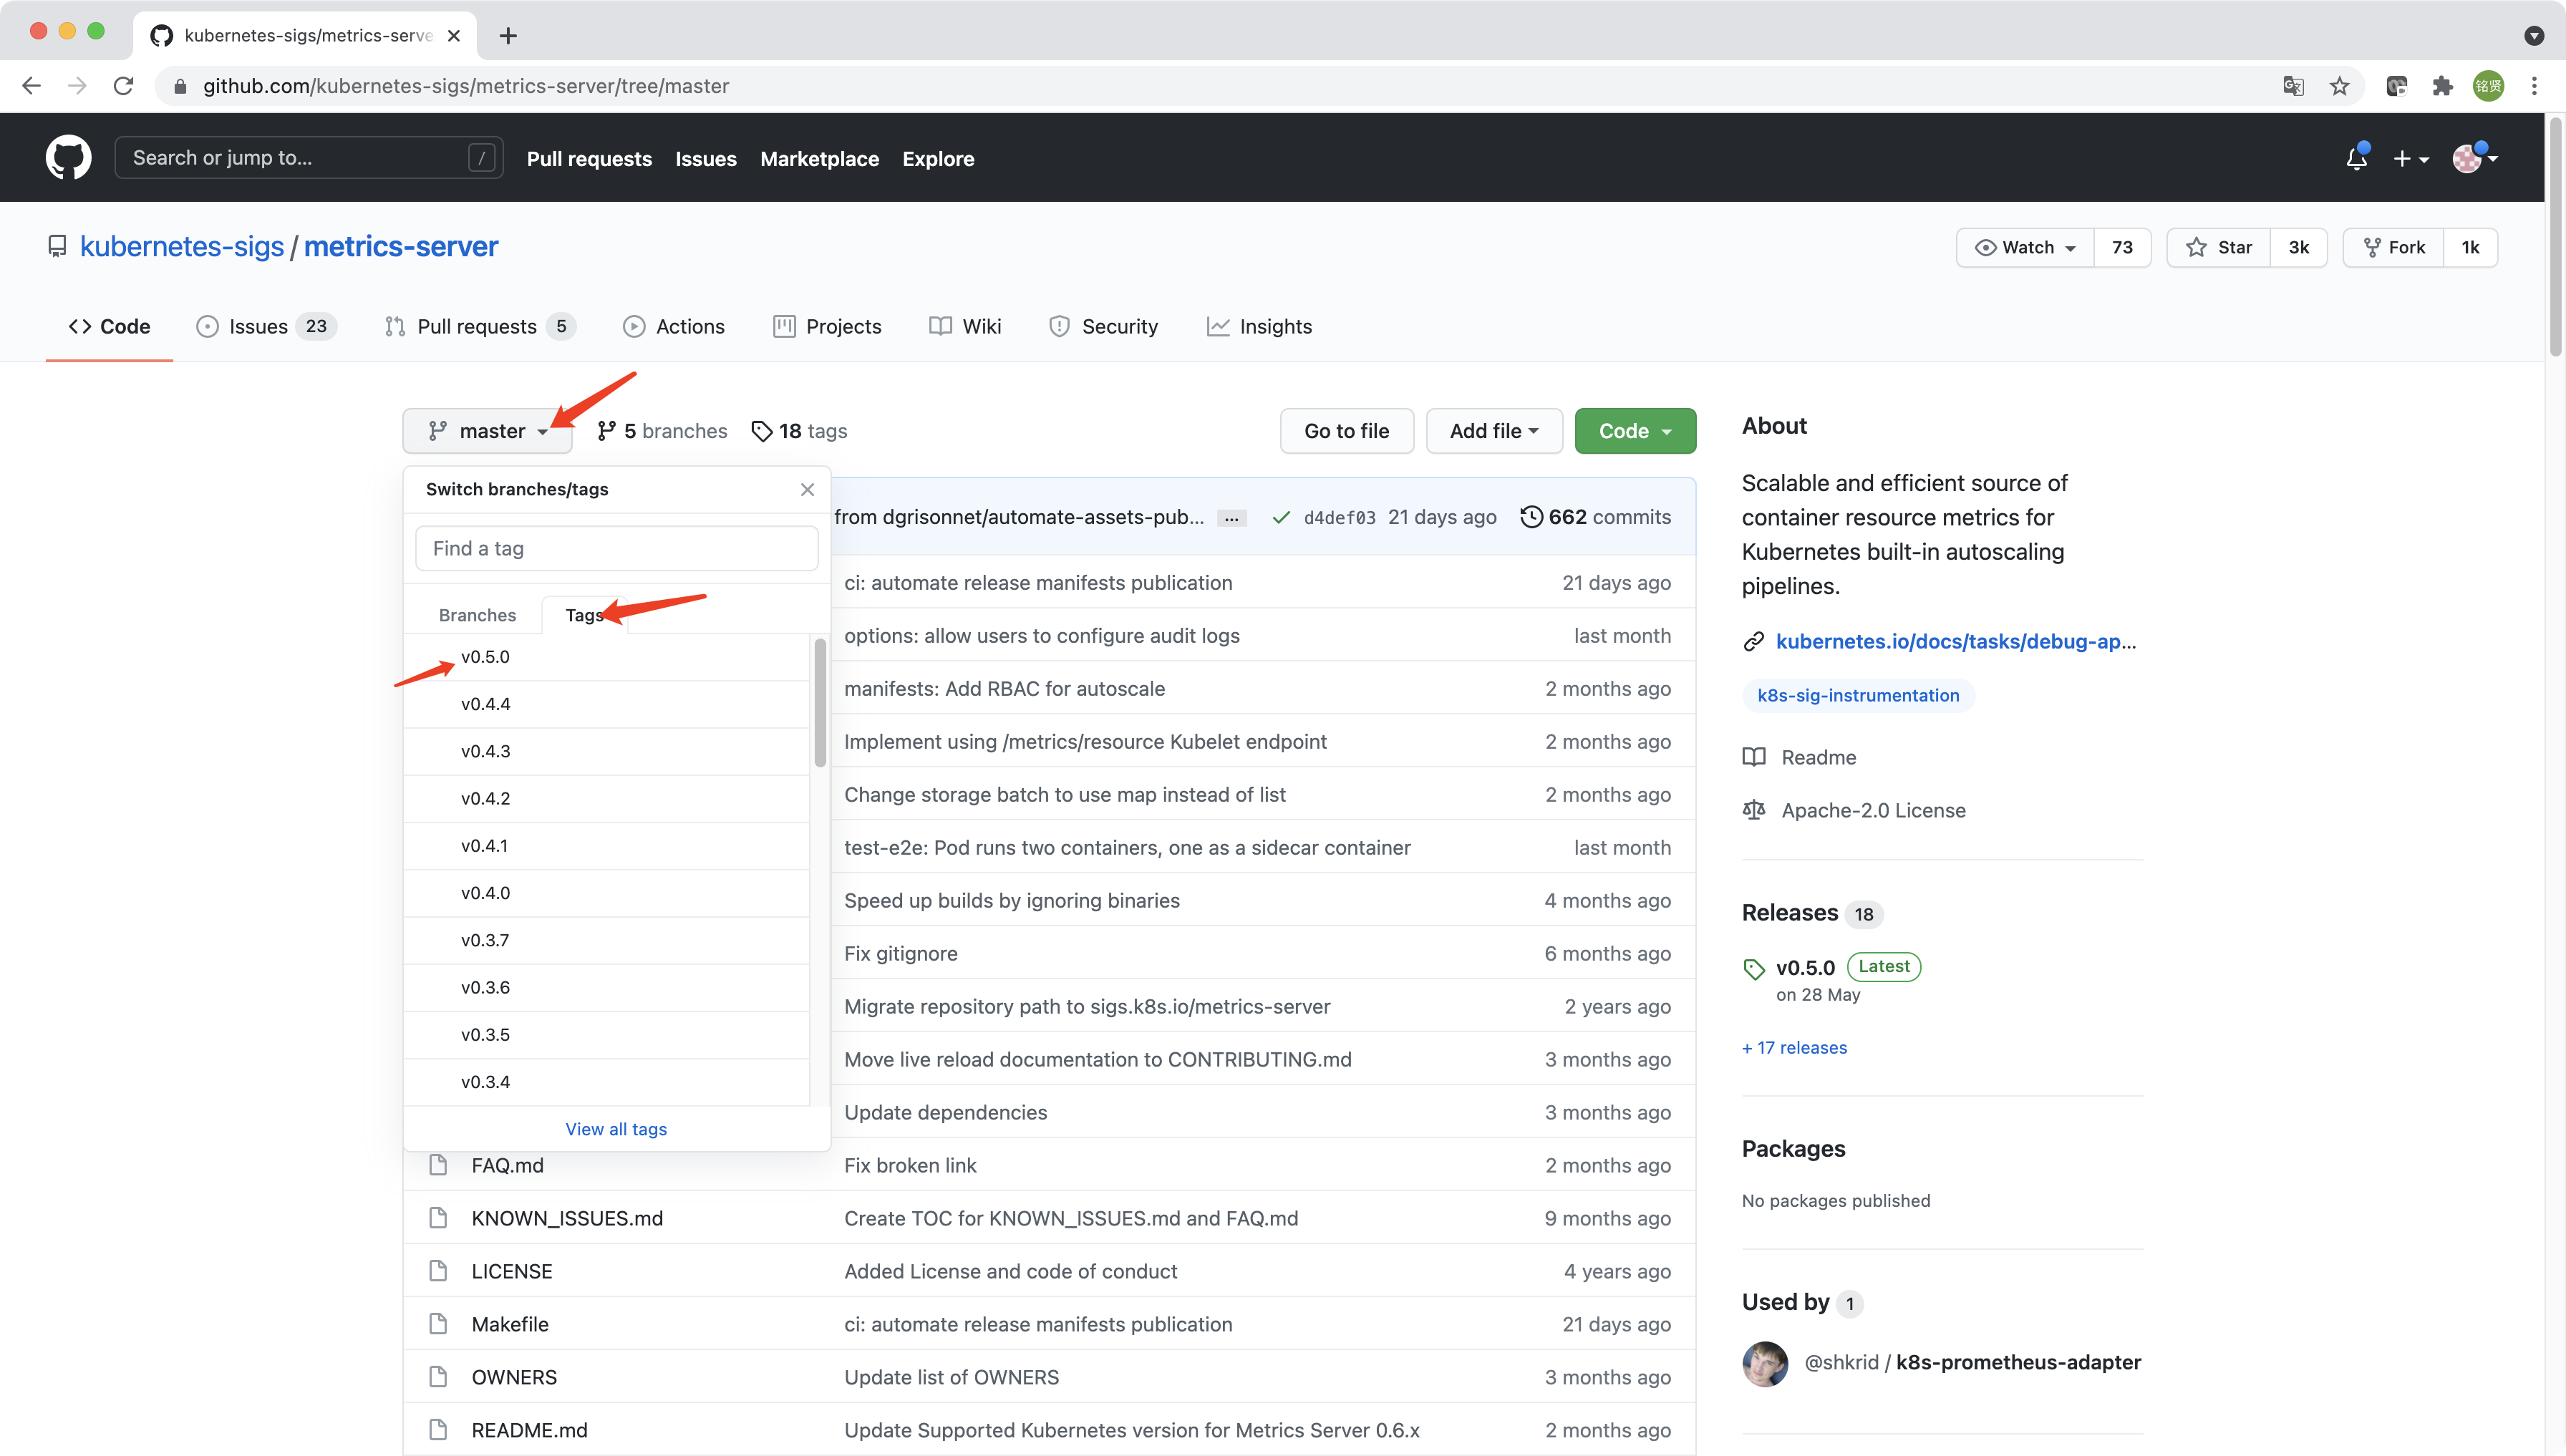Click the file icon next to LICENSE
2566x1456 pixels.
coord(438,1270)
